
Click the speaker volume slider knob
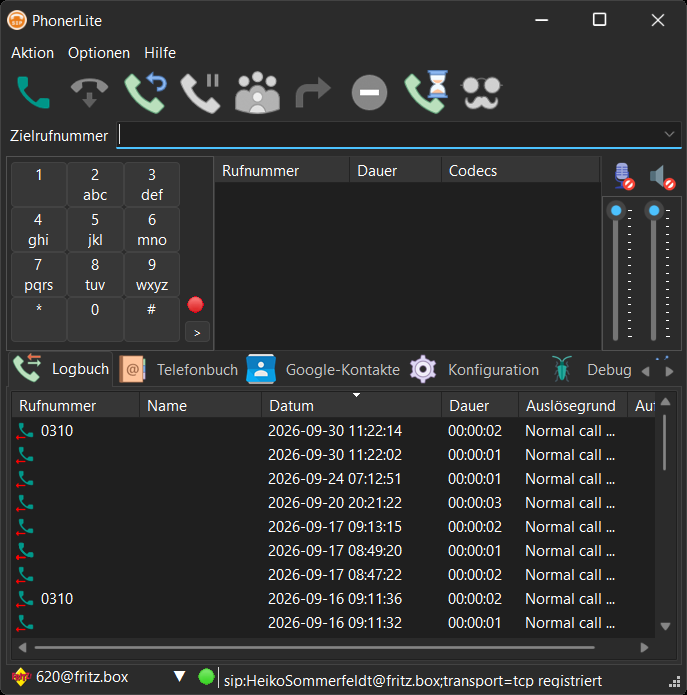point(654,211)
